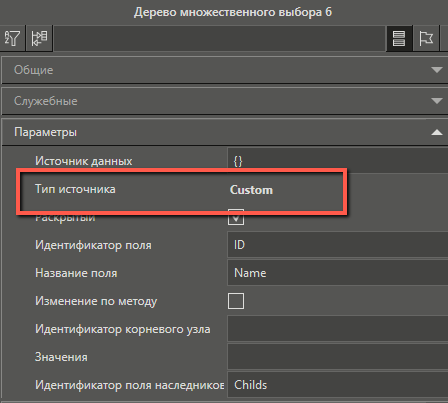Collapse the Параметры section arrow
Viewport: 448px width, 403px height.
pyautogui.click(x=437, y=132)
